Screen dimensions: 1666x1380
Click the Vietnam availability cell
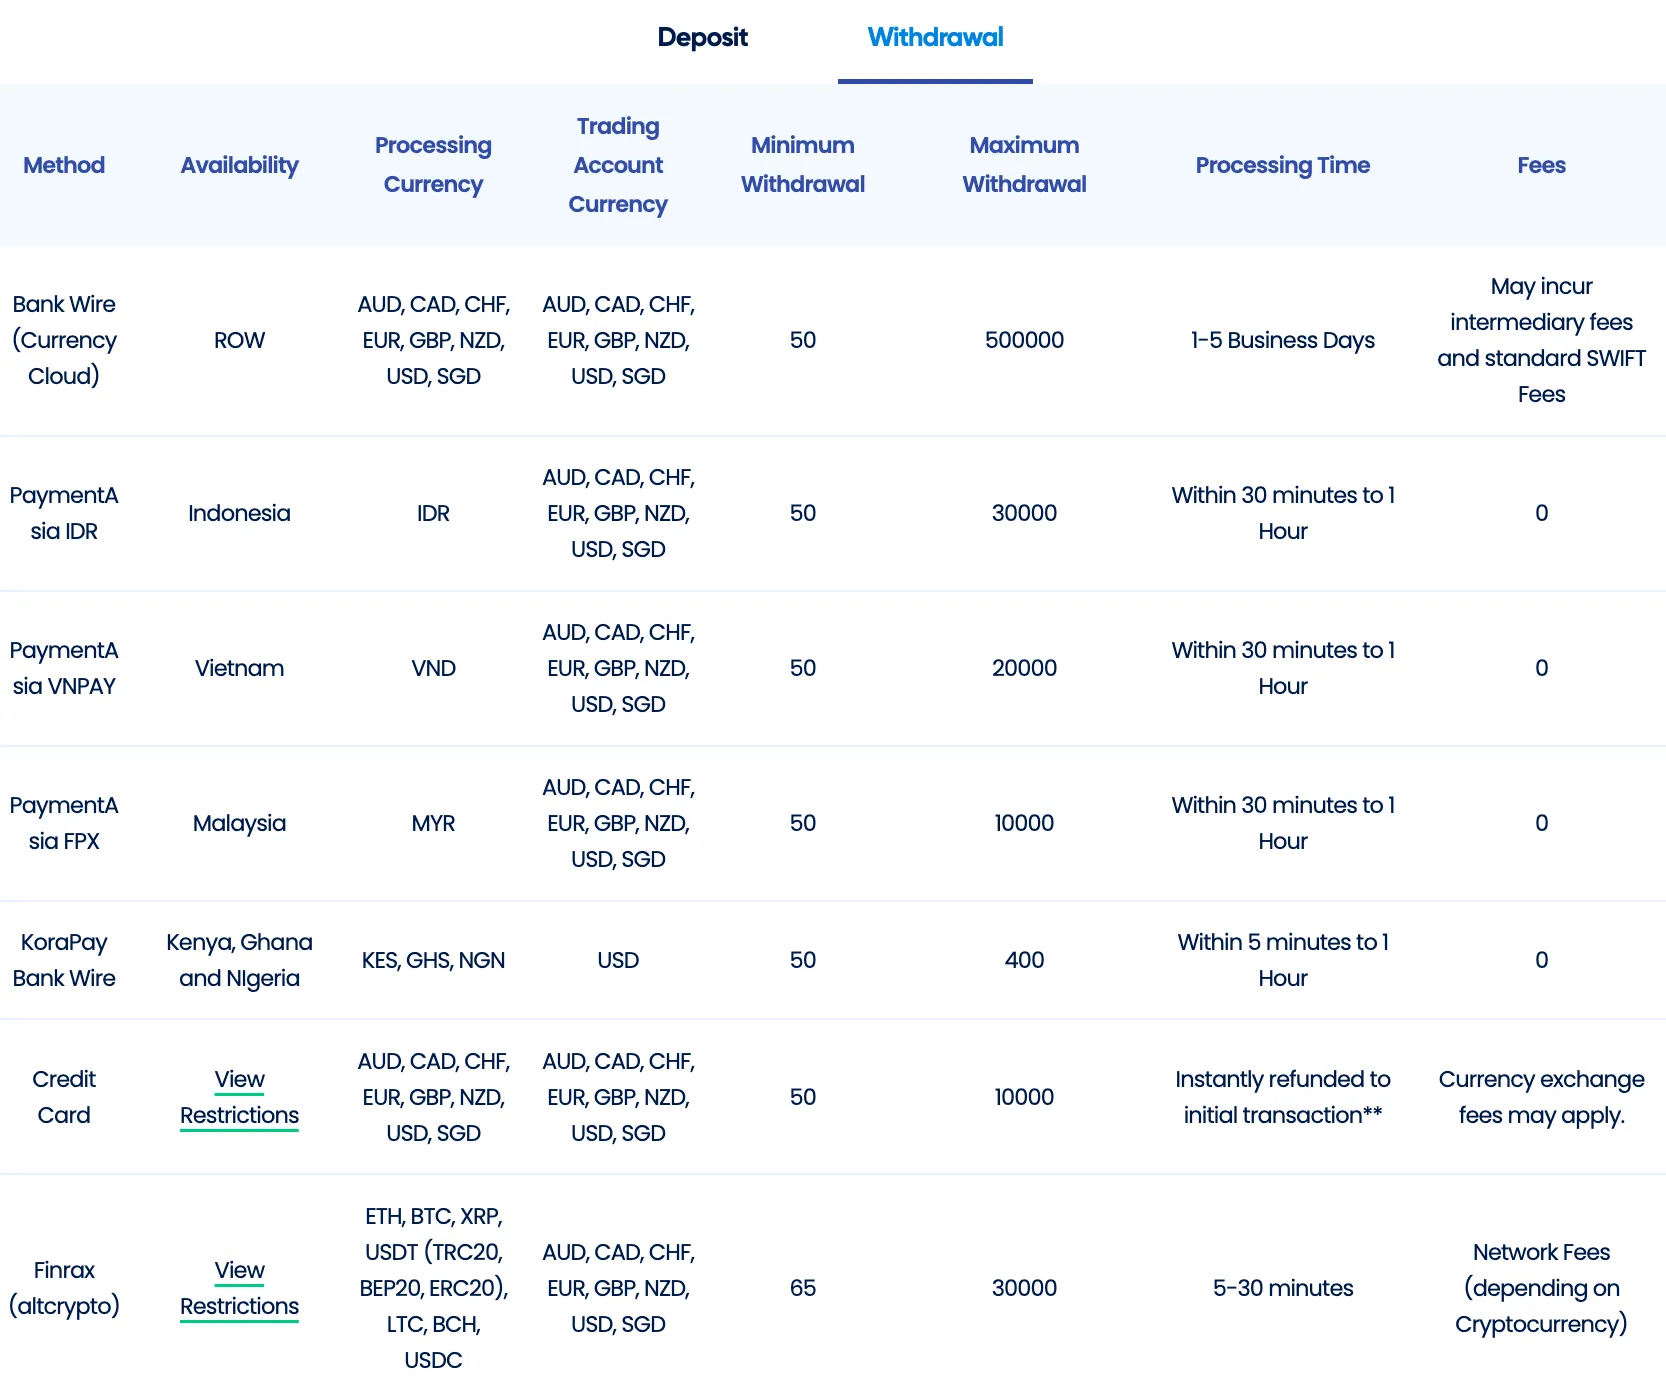239,668
